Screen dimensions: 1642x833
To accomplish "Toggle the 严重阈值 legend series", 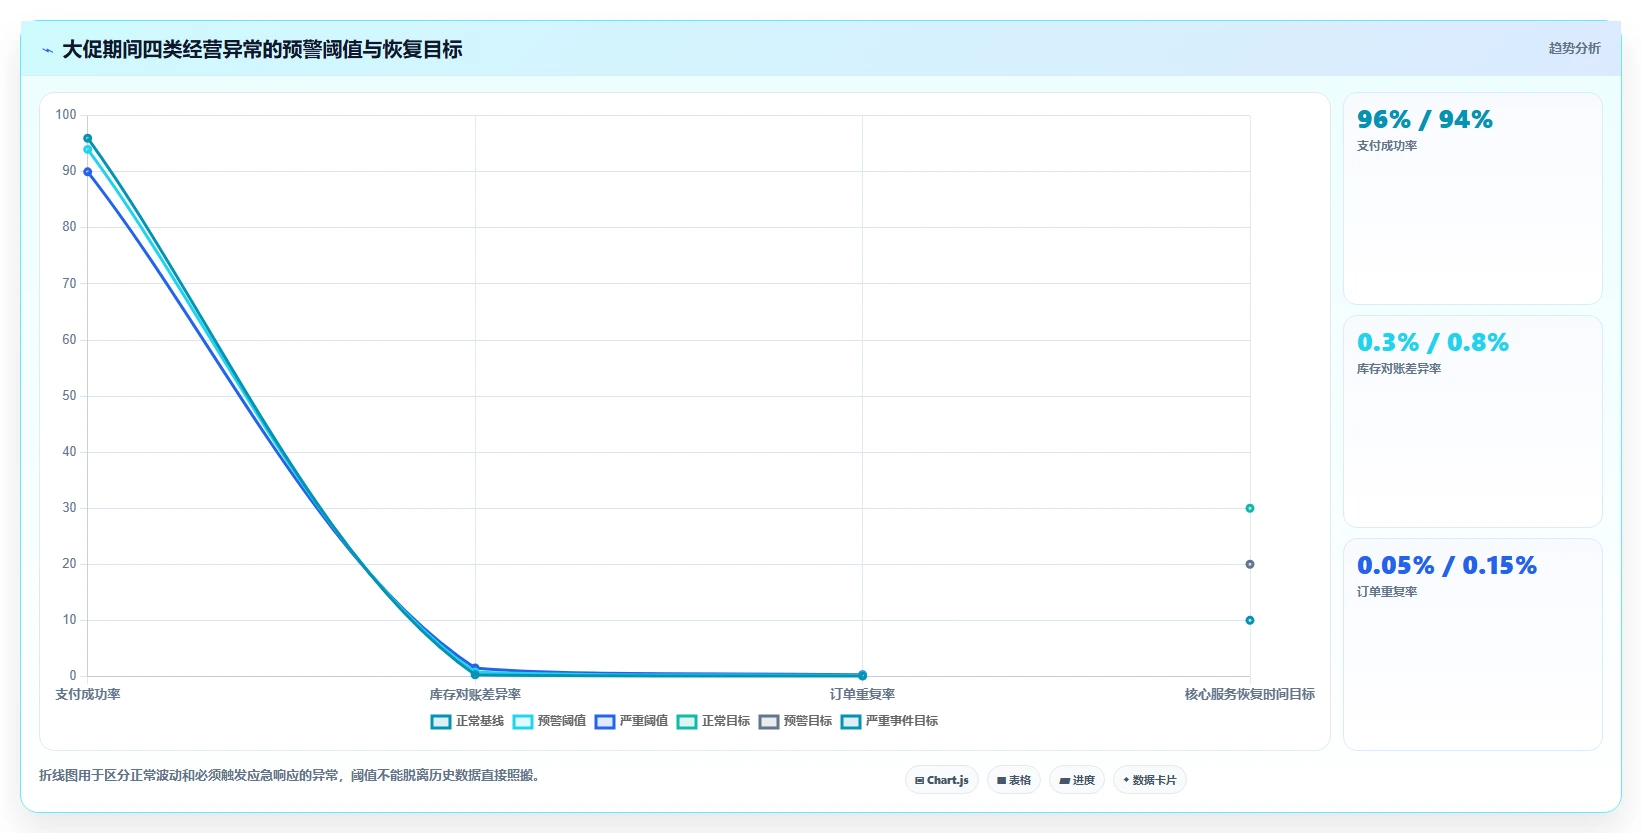I will (x=631, y=721).
